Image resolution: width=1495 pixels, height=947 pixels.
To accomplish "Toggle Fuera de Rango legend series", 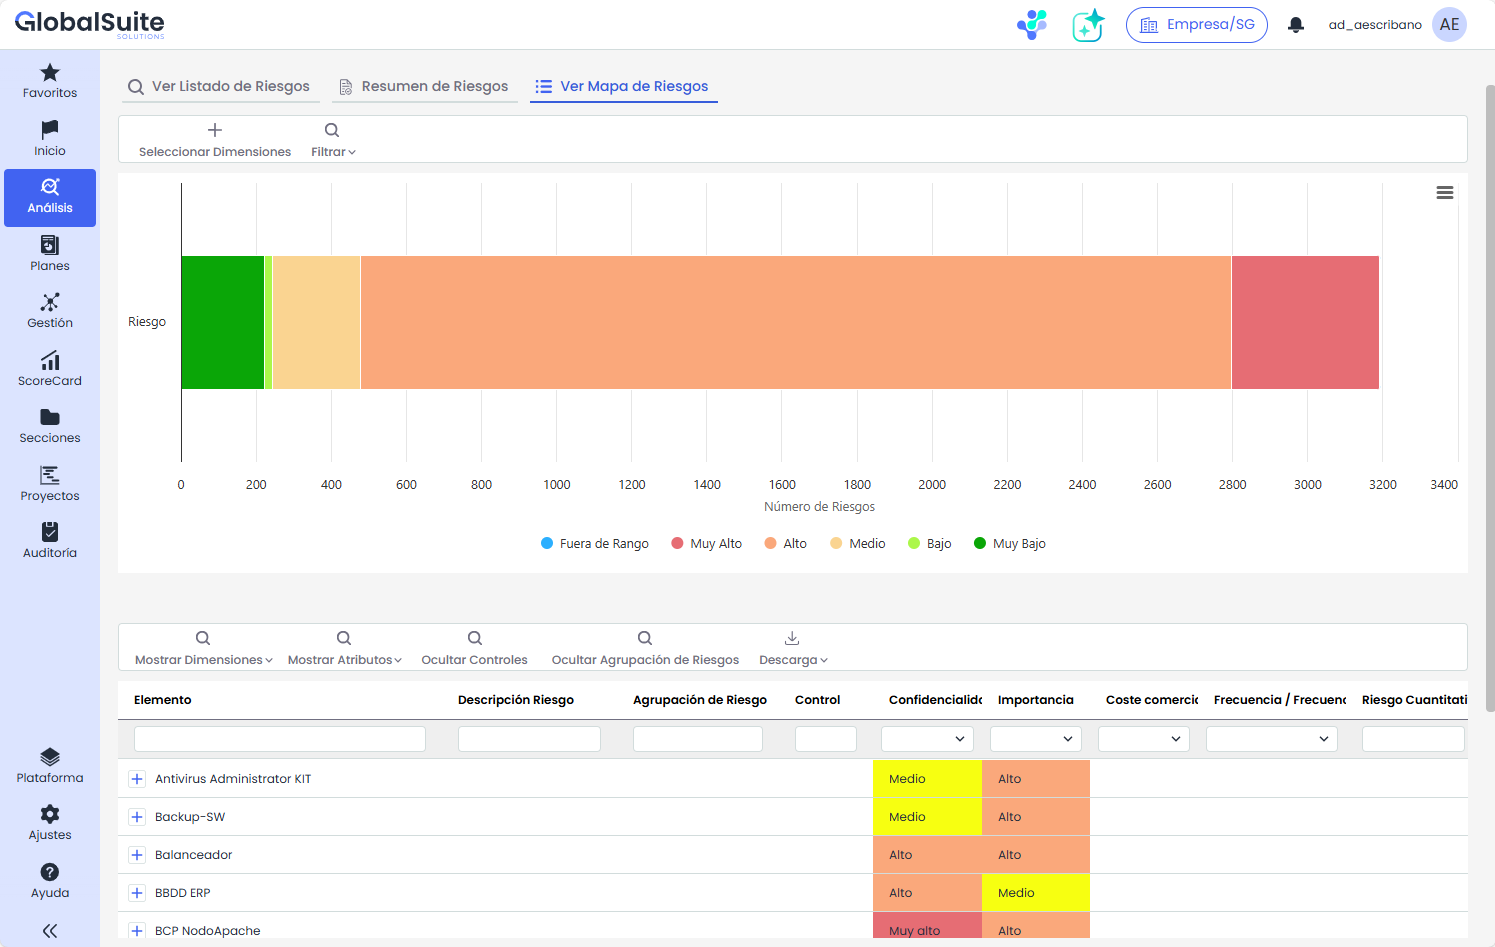I will (x=595, y=543).
